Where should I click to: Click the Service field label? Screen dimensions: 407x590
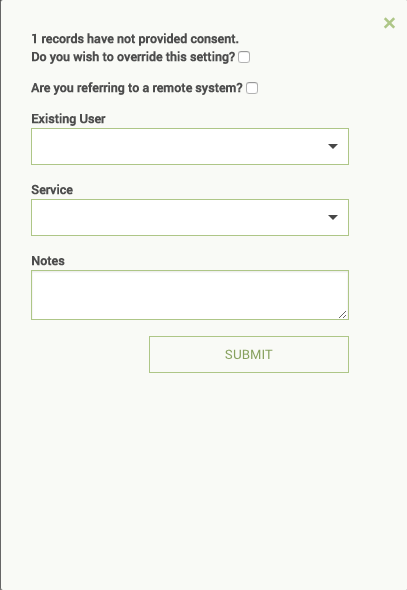[52, 190]
